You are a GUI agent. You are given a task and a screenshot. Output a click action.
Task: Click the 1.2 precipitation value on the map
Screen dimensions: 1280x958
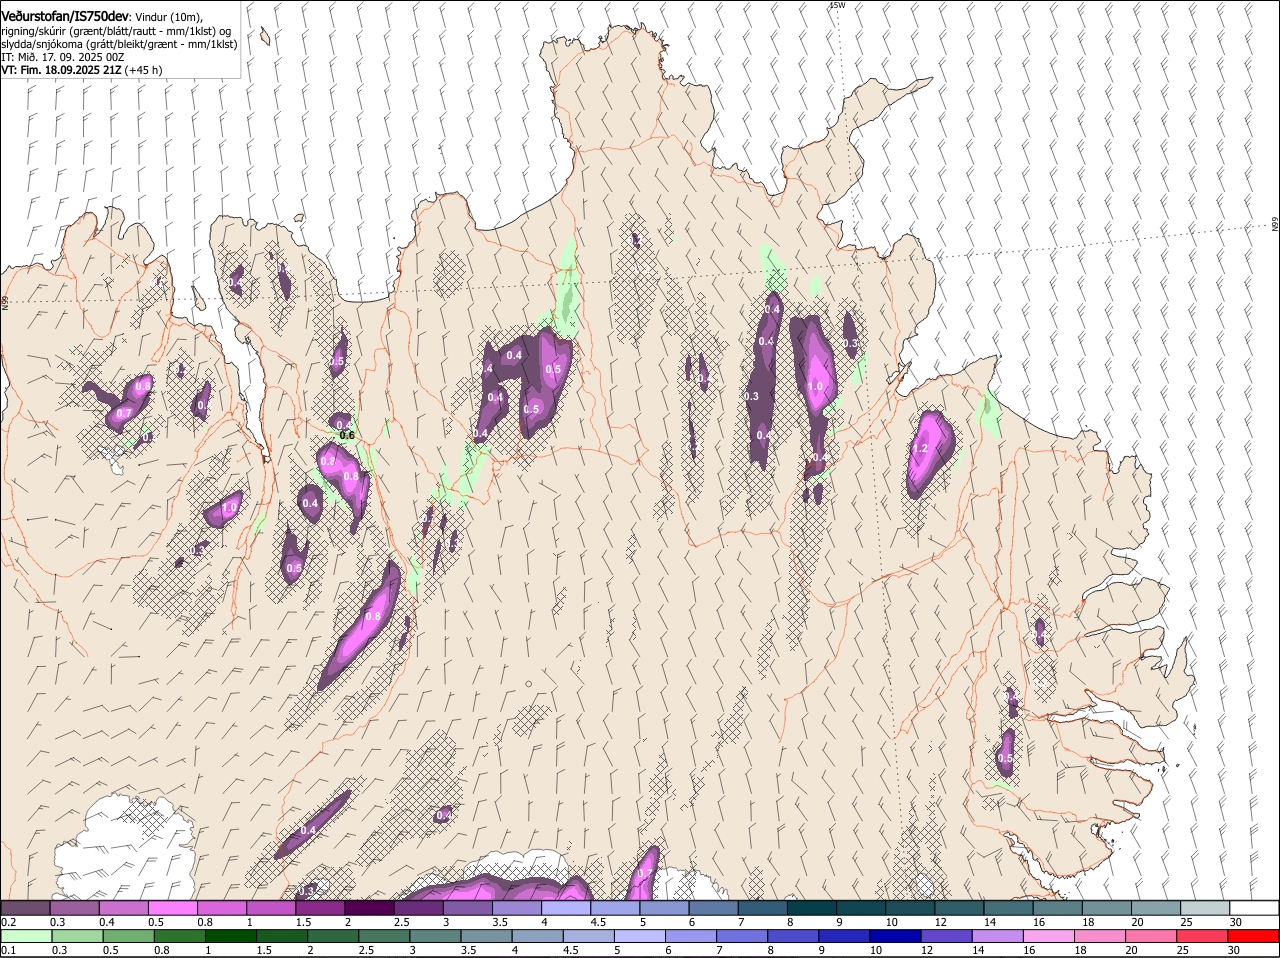tap(921, 449)
